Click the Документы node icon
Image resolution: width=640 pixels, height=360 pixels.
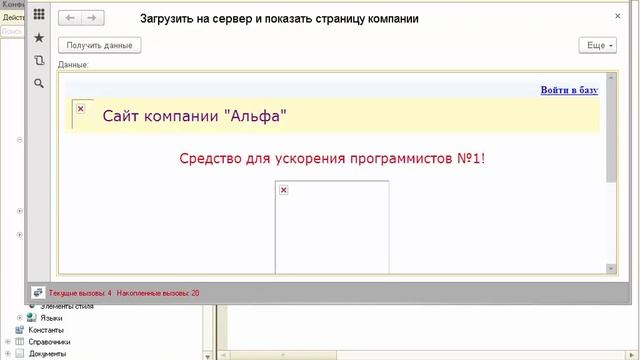pyautogui.click(x=20, y=354)
